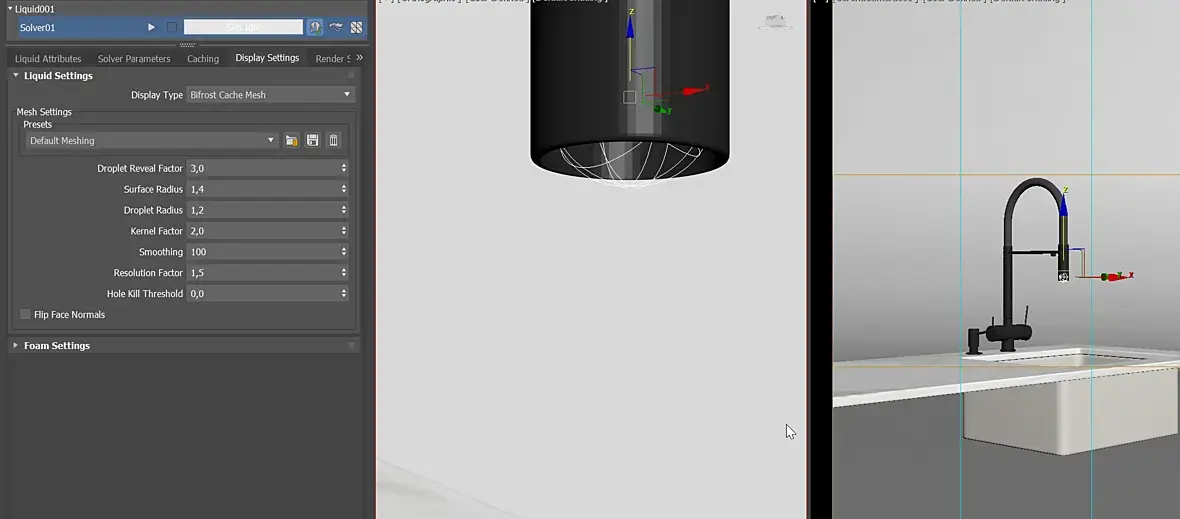Toggle the highlighted solver display icon beside progress bar

[x=315, y=27]
